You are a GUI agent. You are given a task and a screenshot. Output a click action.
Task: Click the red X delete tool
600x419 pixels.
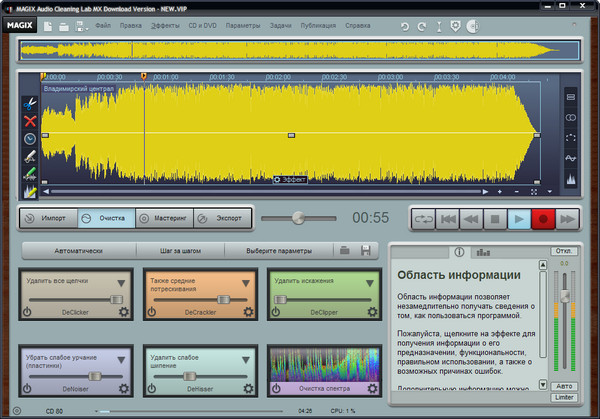[30, 121]
